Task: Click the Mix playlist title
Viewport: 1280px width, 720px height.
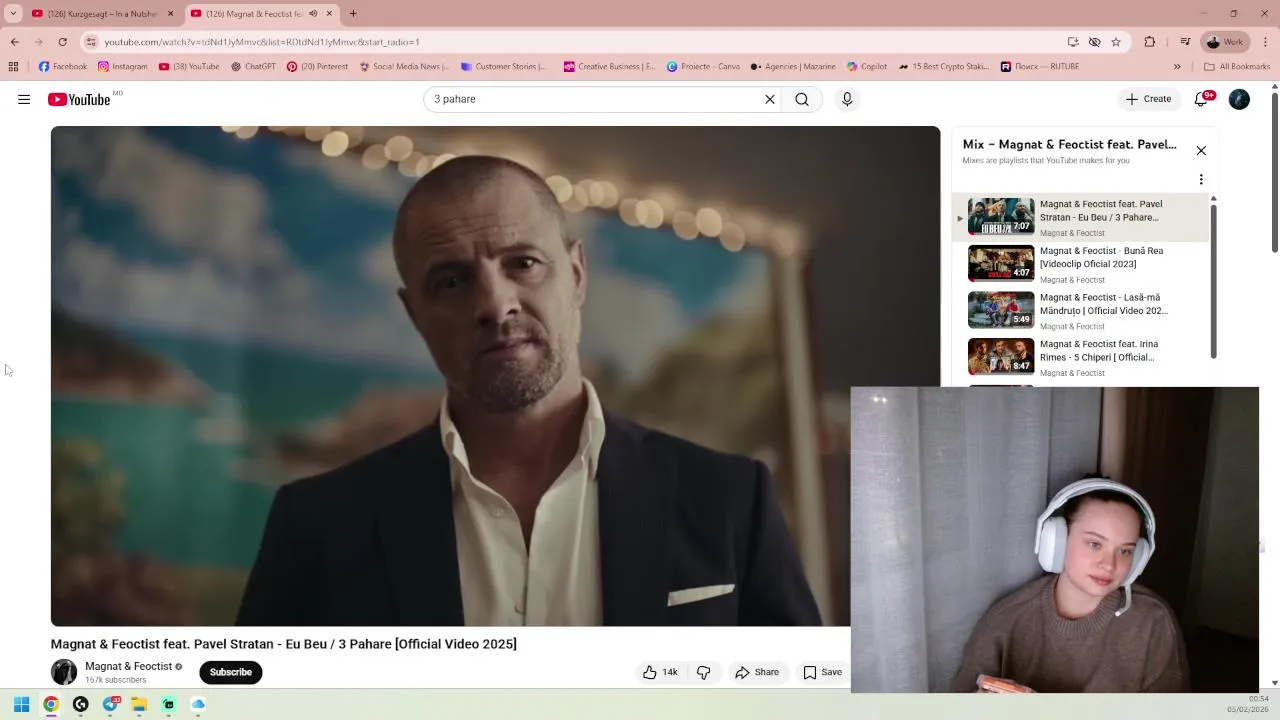Action: [1069, 144]
